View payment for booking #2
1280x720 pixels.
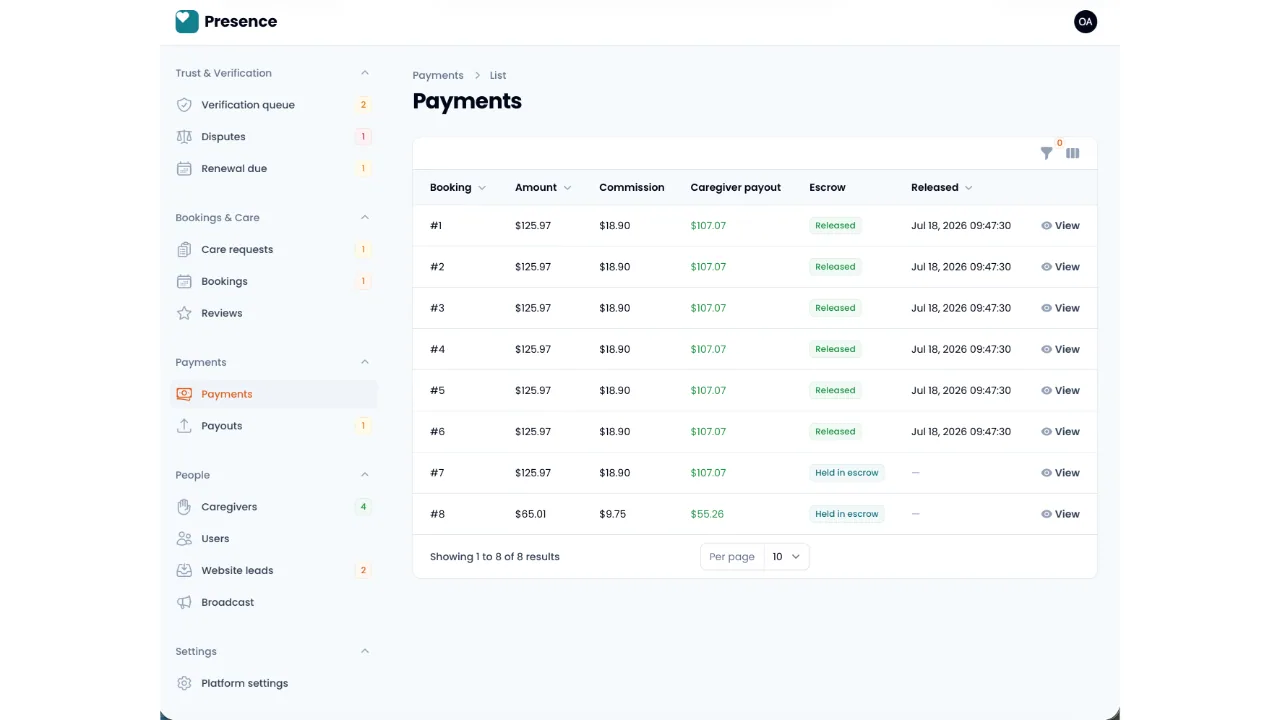(x=1060, y=267)
